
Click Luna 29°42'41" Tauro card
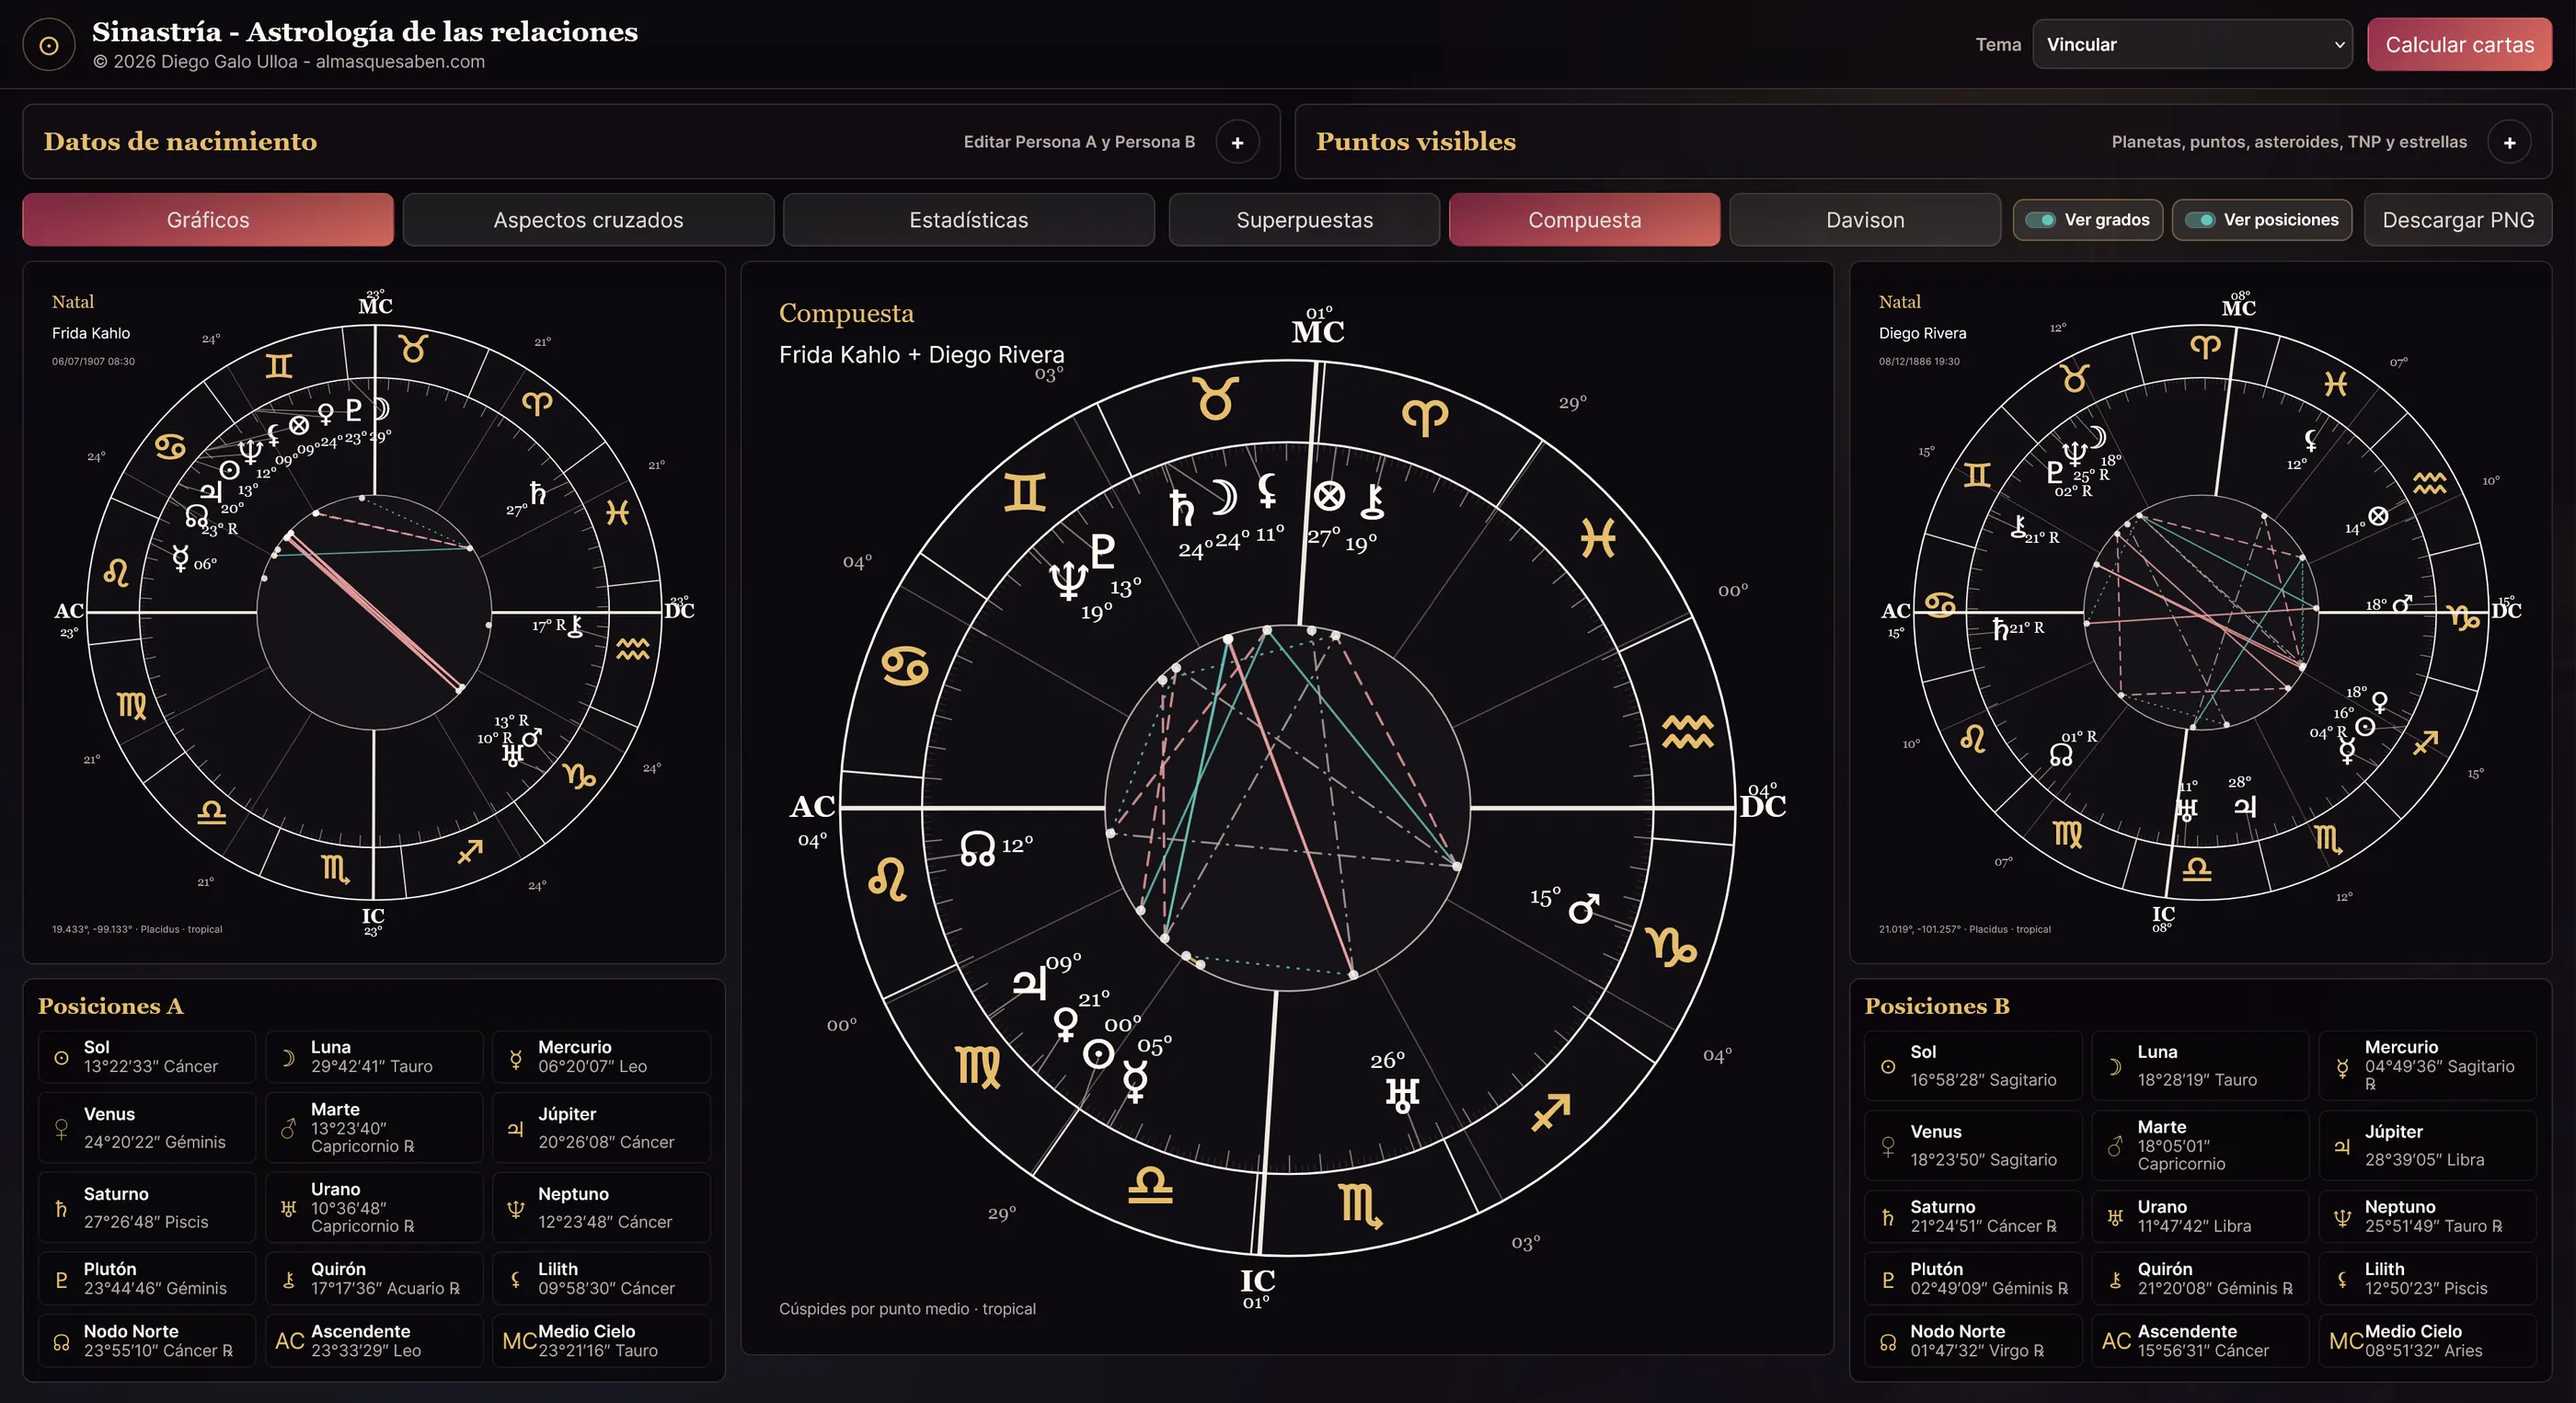point(374,1056)
